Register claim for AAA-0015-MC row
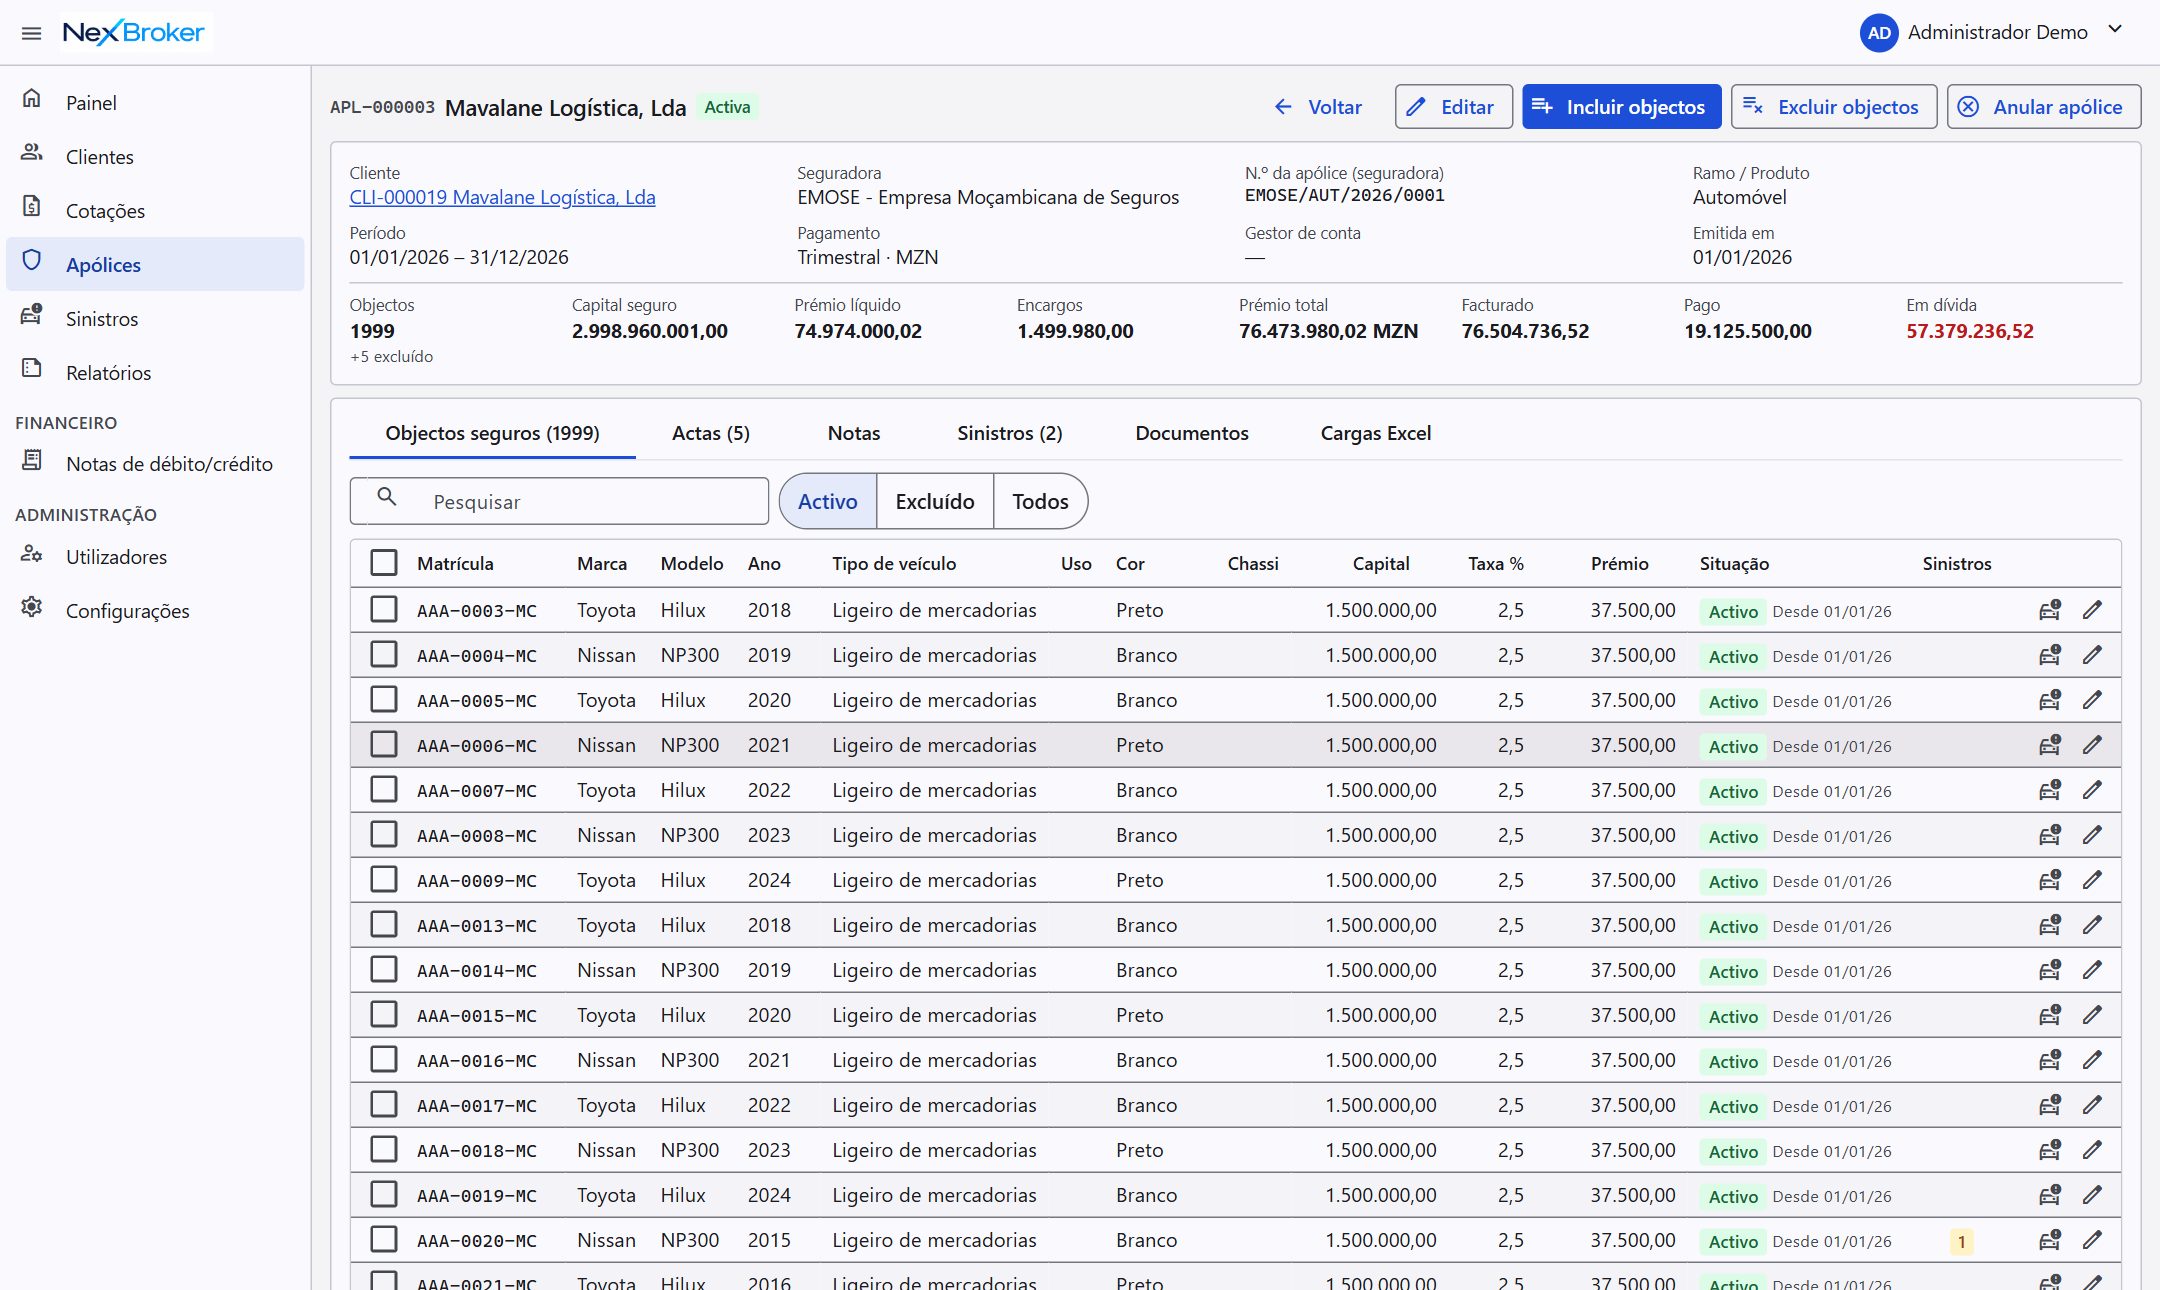2160x1290 pixels. [2050, 1015]
